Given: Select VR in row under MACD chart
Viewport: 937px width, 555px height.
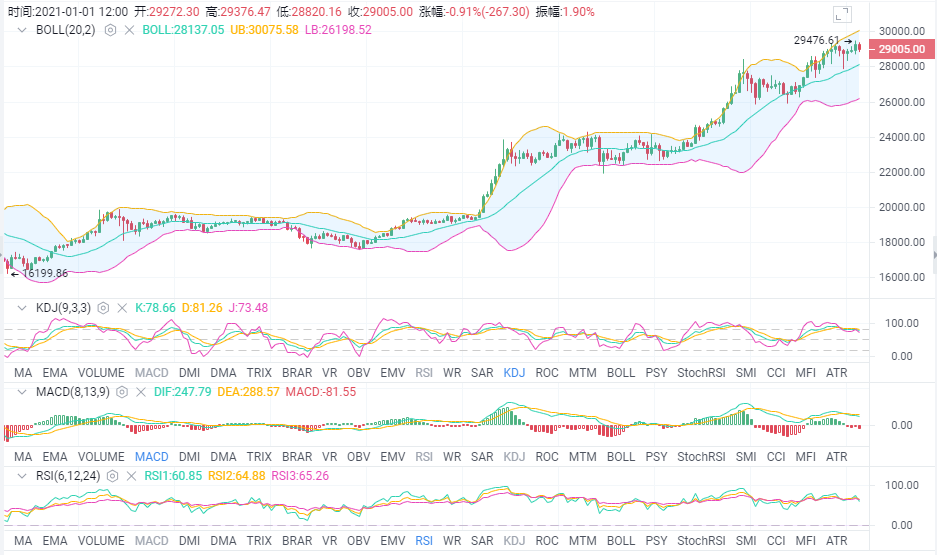Looking at the screenshot, I should click(330, 457).
